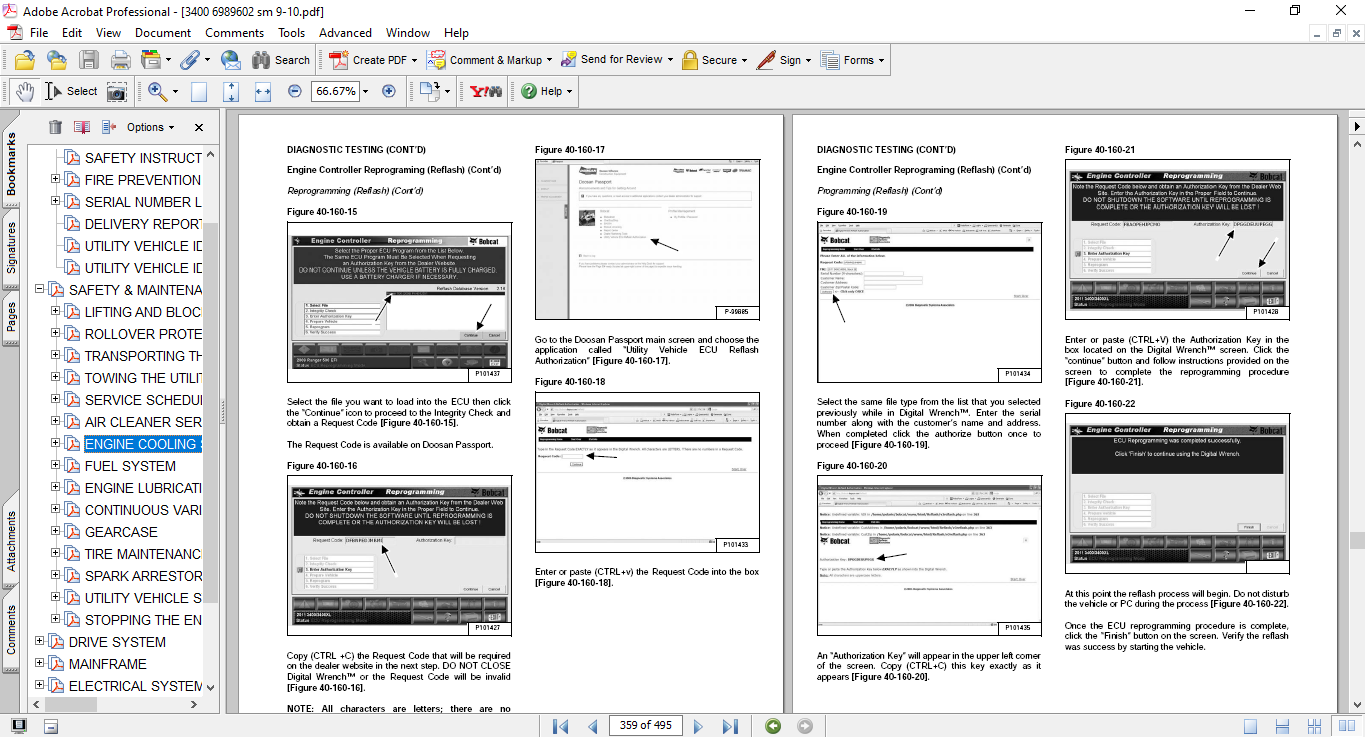Select the Zoom In magnifier tool

tap(157, 91)
